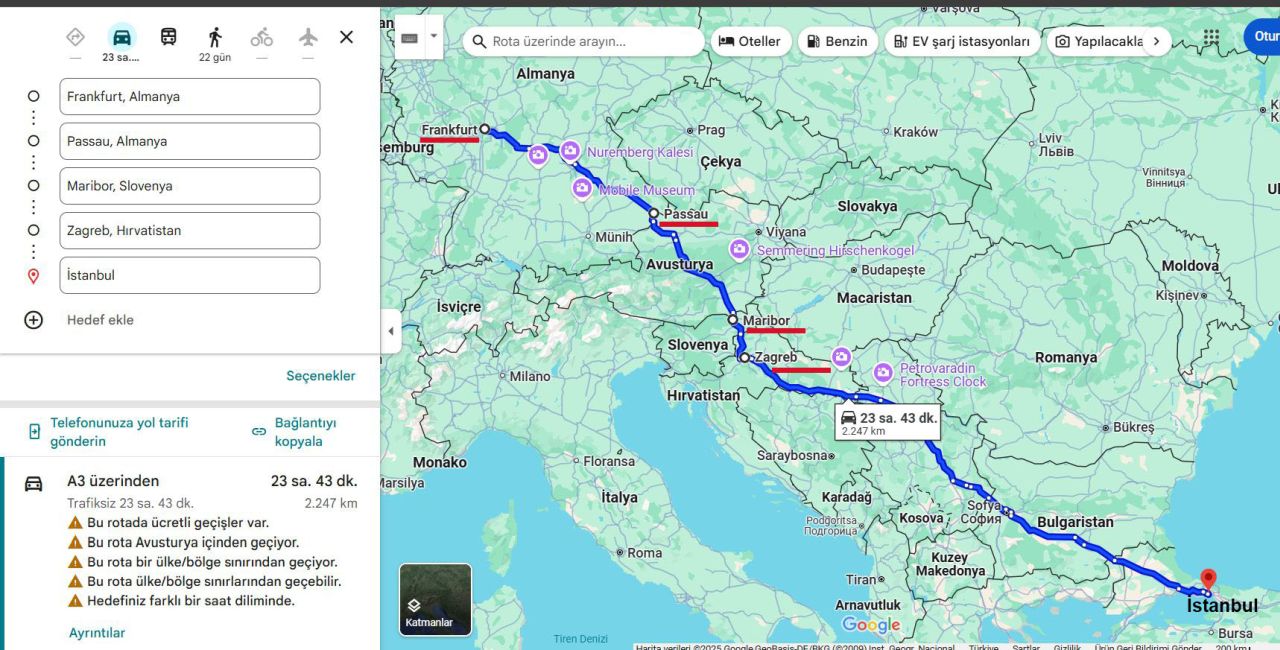Search along route field
Viewport: 1280px width, 650px height.
(x=584, y=41)
